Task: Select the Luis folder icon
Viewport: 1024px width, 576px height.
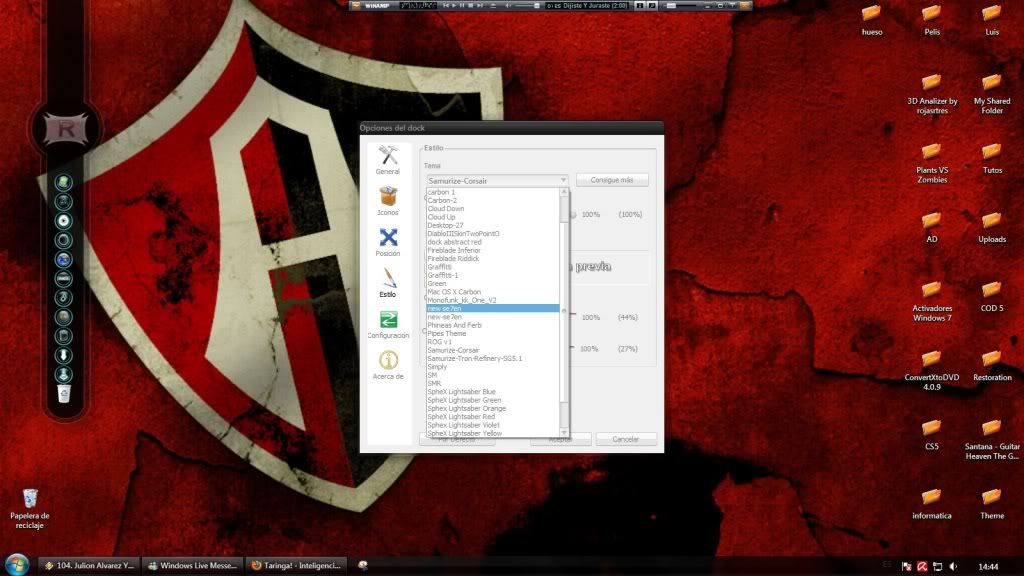Action: pos(992,20)
